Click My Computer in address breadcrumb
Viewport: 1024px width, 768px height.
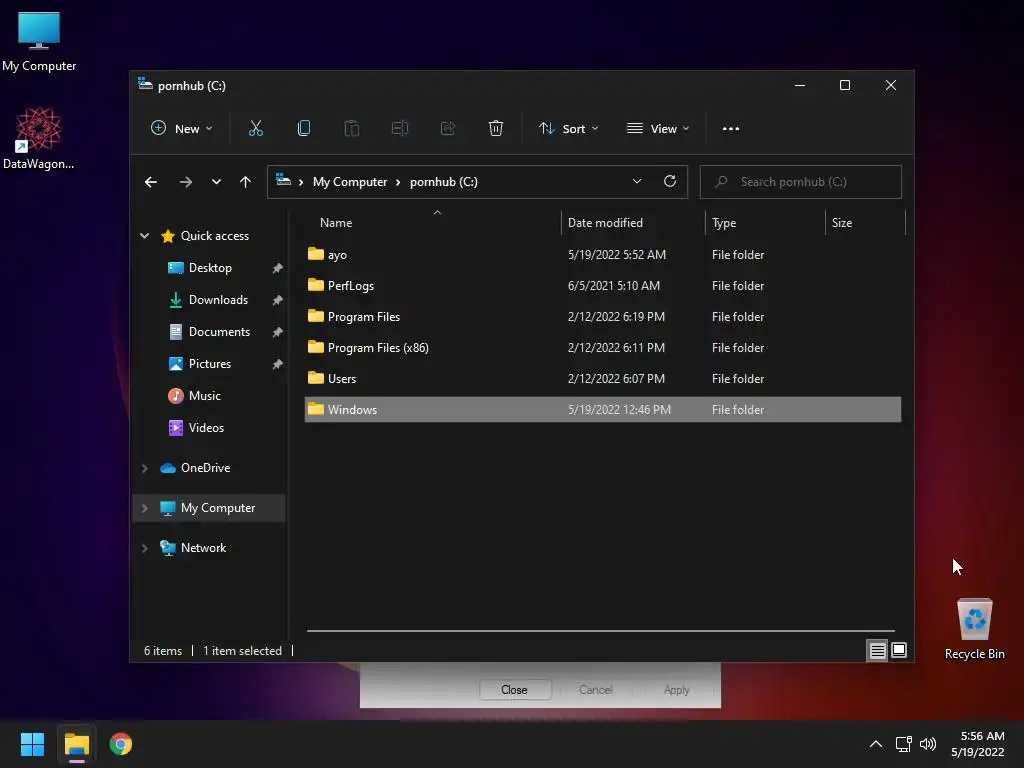pyautogui.click(x=350, y=182)
